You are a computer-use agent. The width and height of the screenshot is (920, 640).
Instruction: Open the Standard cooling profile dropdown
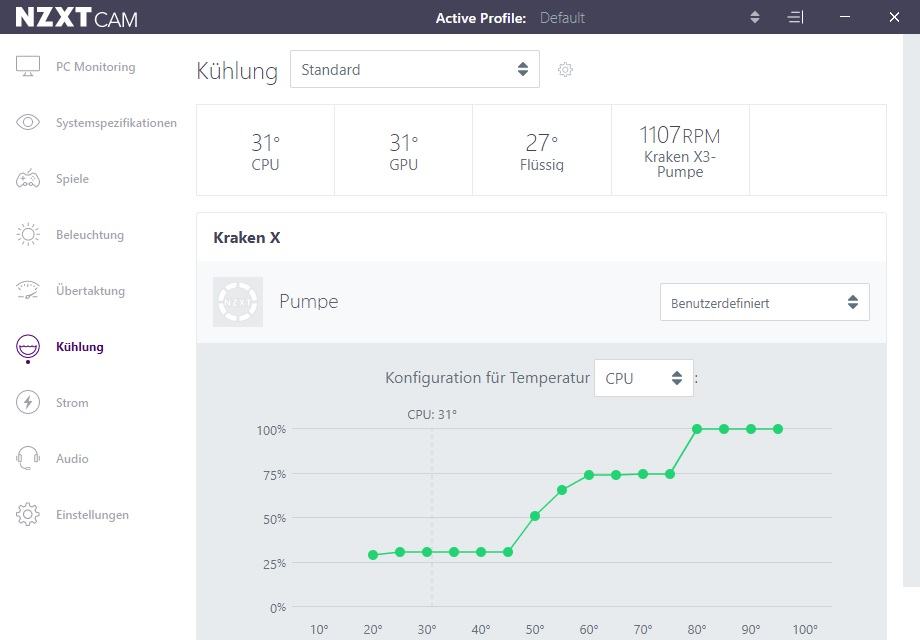[415, 69]
